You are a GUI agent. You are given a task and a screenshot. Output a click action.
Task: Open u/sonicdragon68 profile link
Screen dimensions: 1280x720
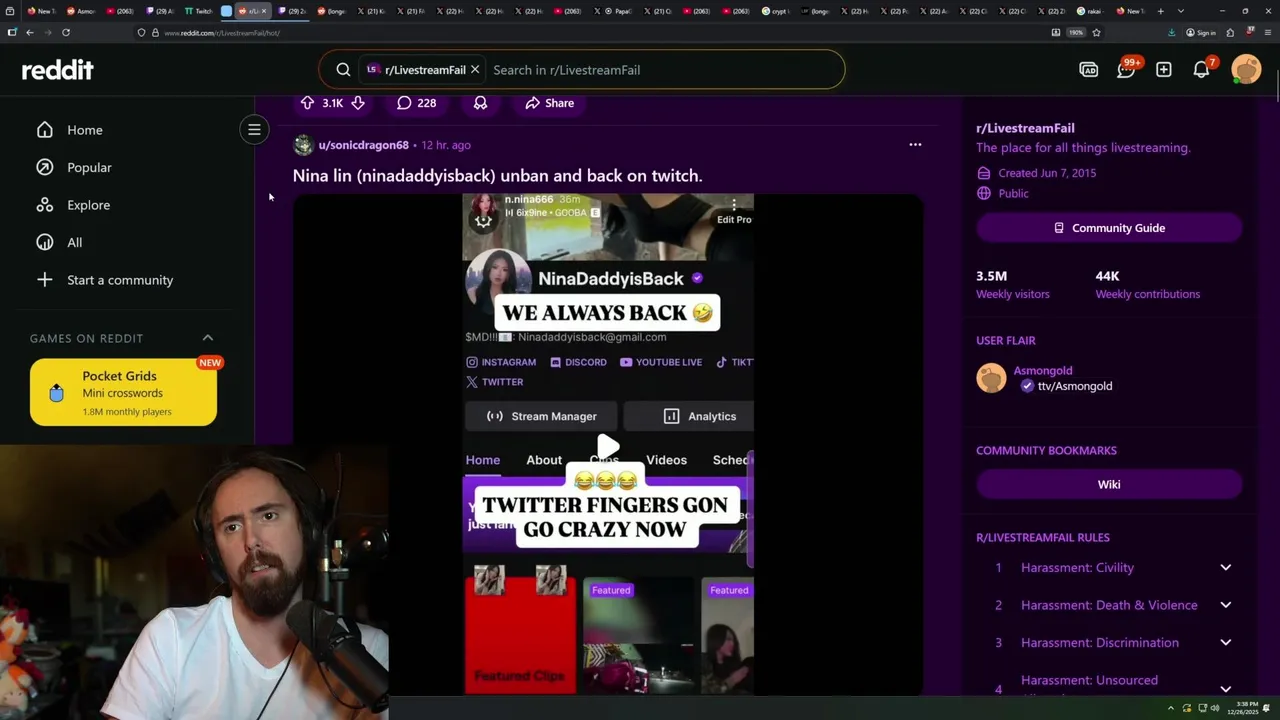363,145
